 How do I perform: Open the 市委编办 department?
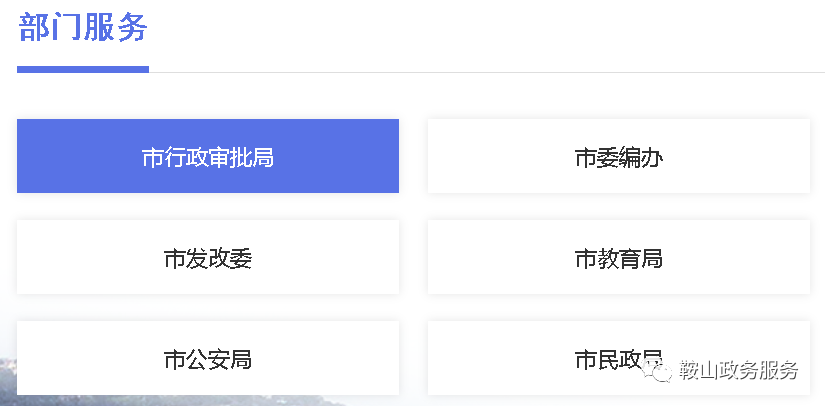pos(618,156)
